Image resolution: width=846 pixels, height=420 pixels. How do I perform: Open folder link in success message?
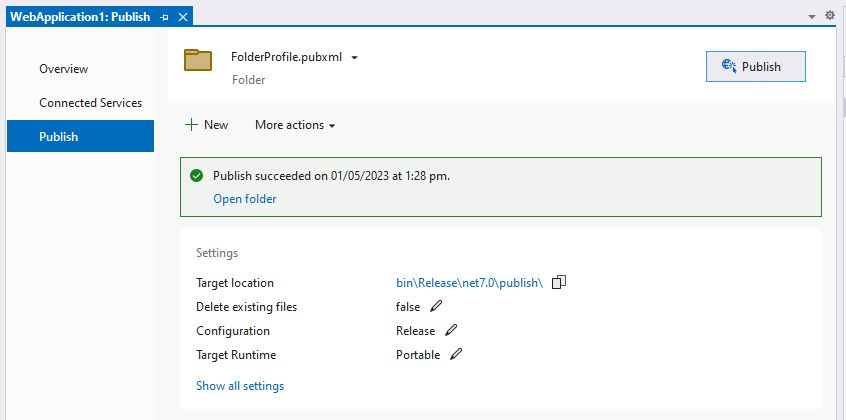(x=245, y=199)
